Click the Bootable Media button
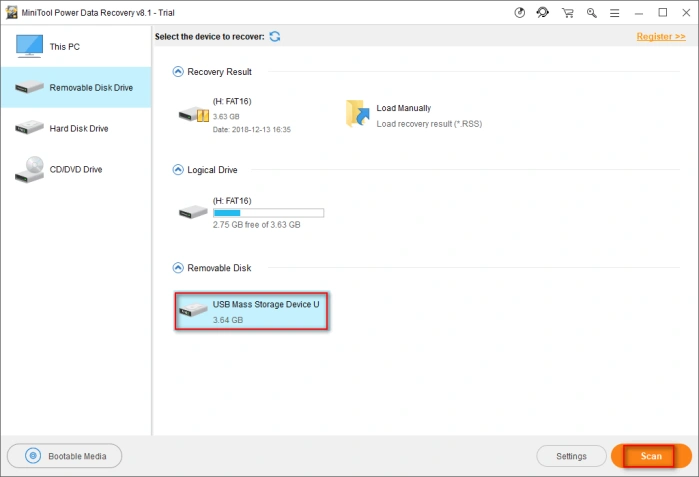Viewport: 699px width, 477px height. (x=65, y=456)
